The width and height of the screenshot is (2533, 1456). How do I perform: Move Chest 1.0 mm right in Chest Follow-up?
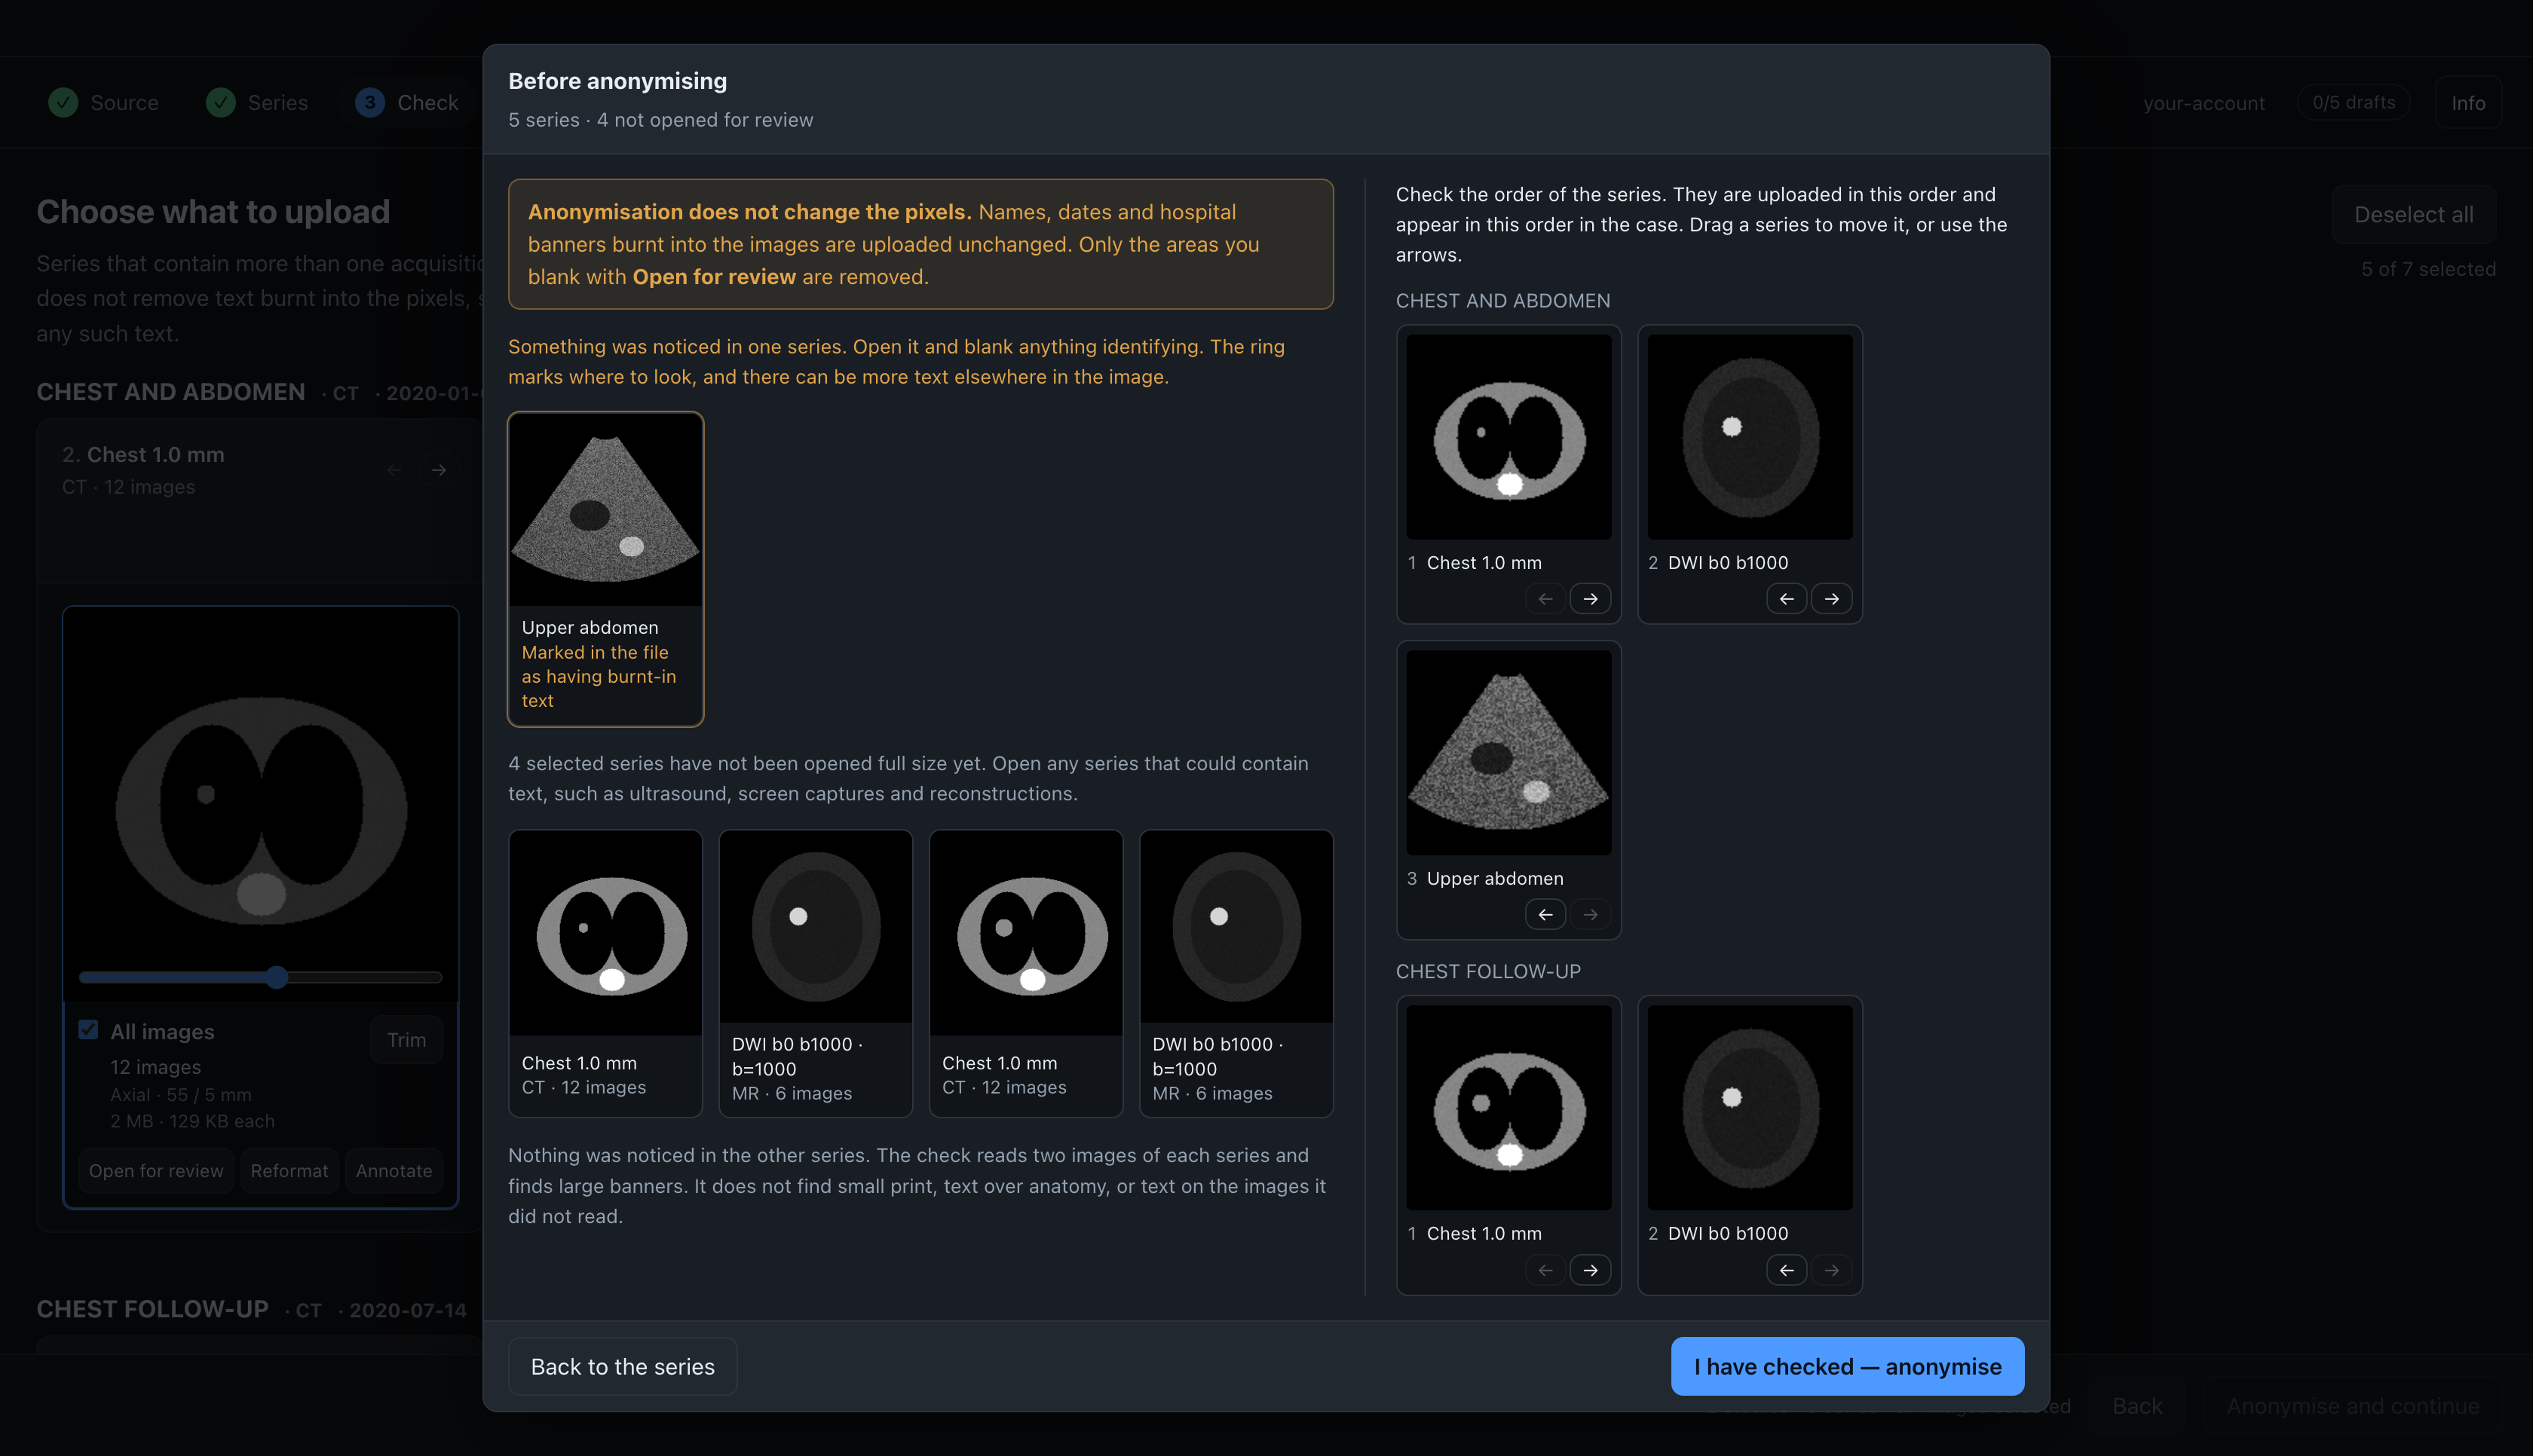(1590, 1270)
